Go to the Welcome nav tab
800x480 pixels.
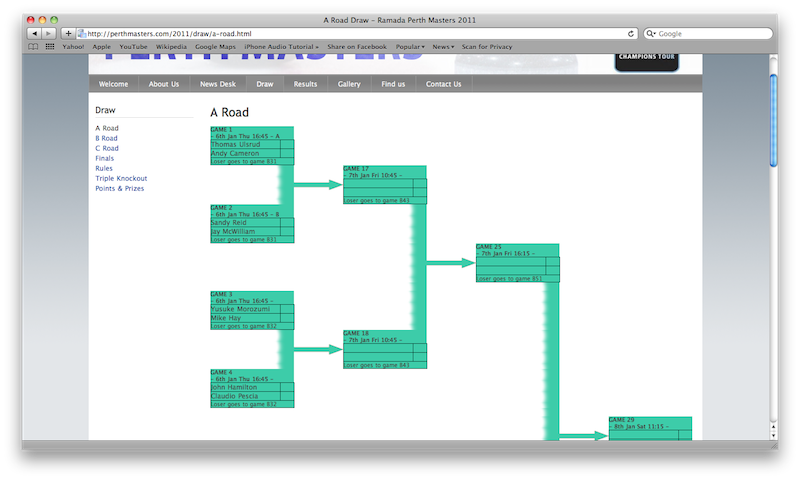[x=113, y=84]
